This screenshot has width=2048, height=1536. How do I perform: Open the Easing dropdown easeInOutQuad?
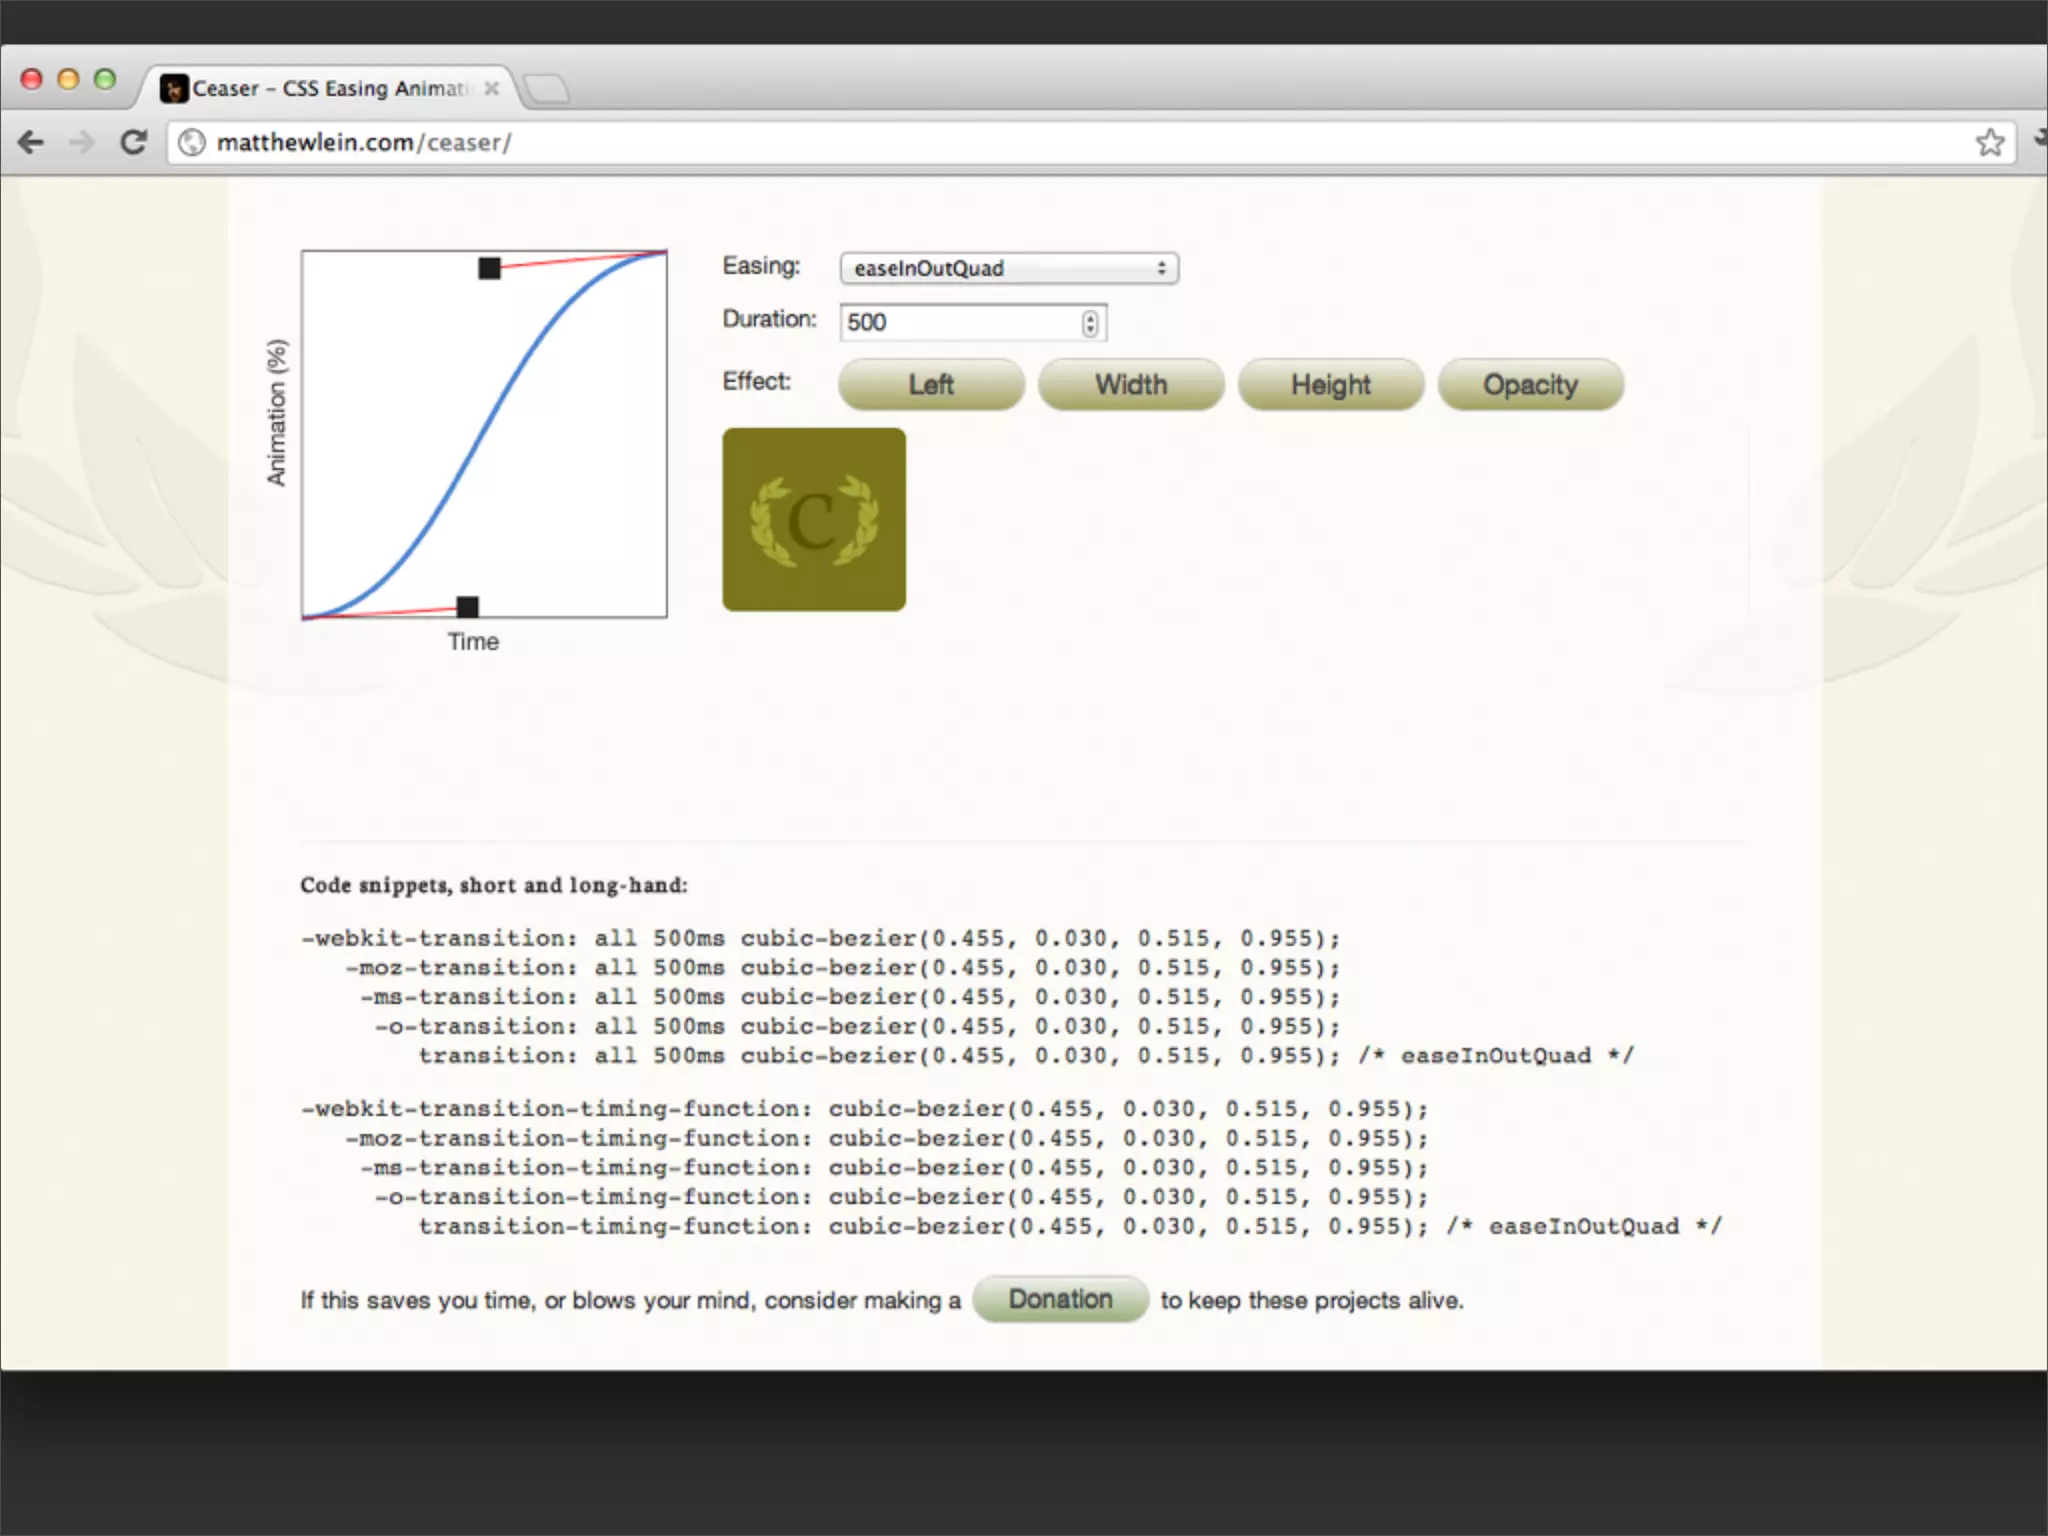click(1008, 268)
